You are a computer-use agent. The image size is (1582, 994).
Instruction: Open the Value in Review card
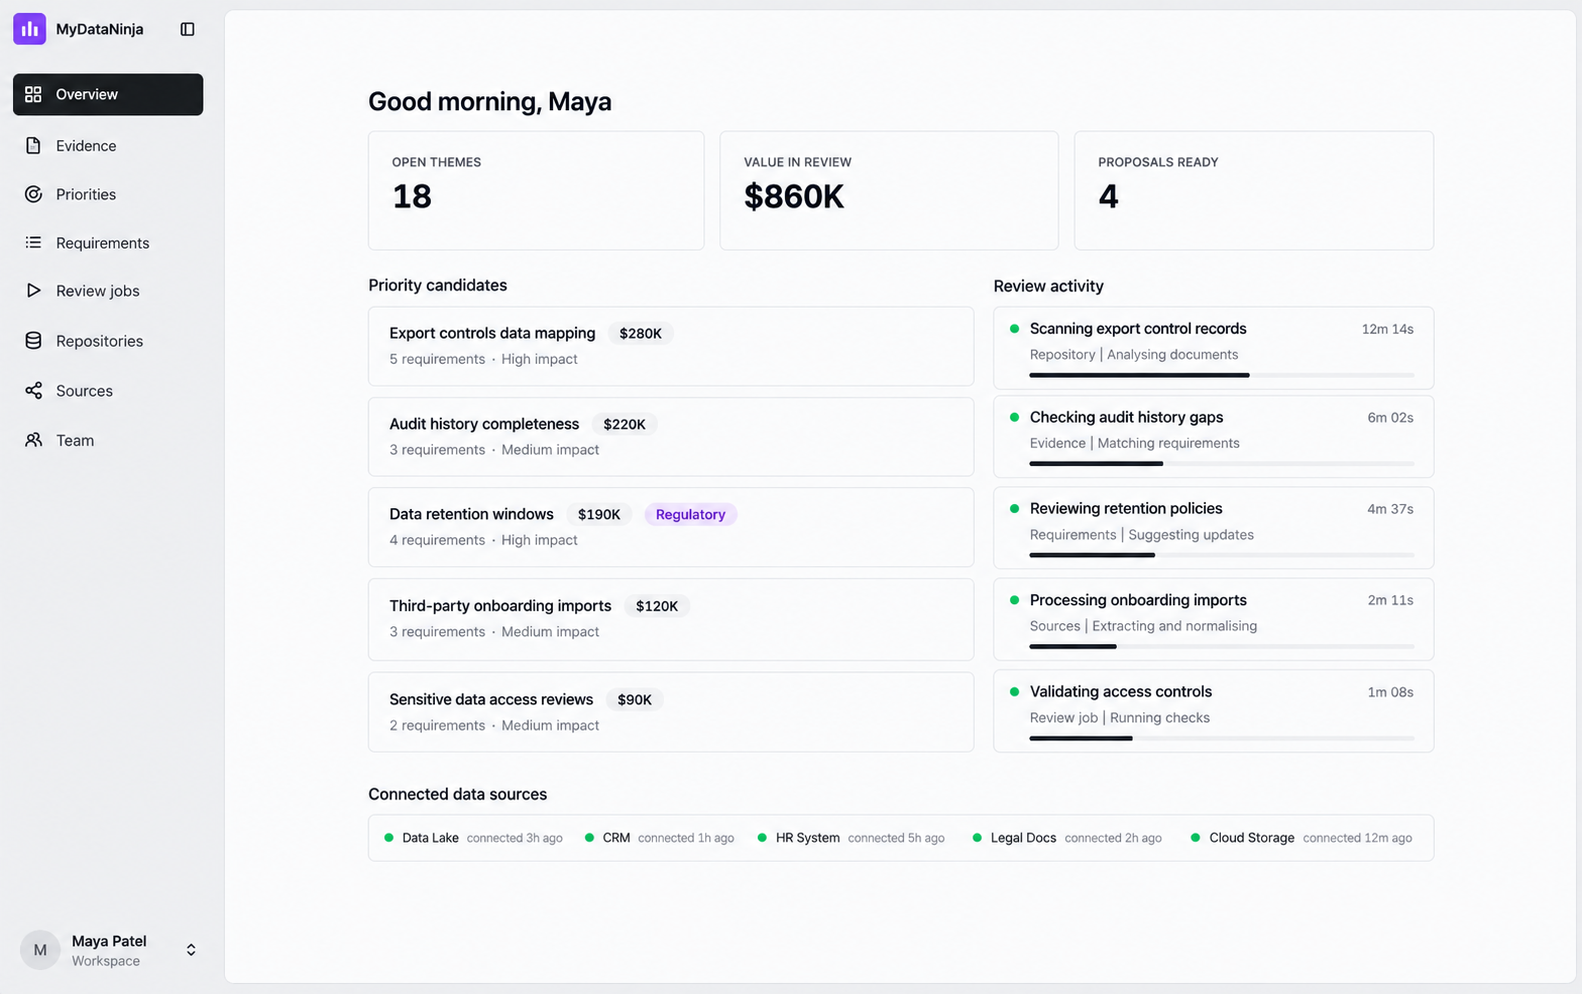(889, 190)
